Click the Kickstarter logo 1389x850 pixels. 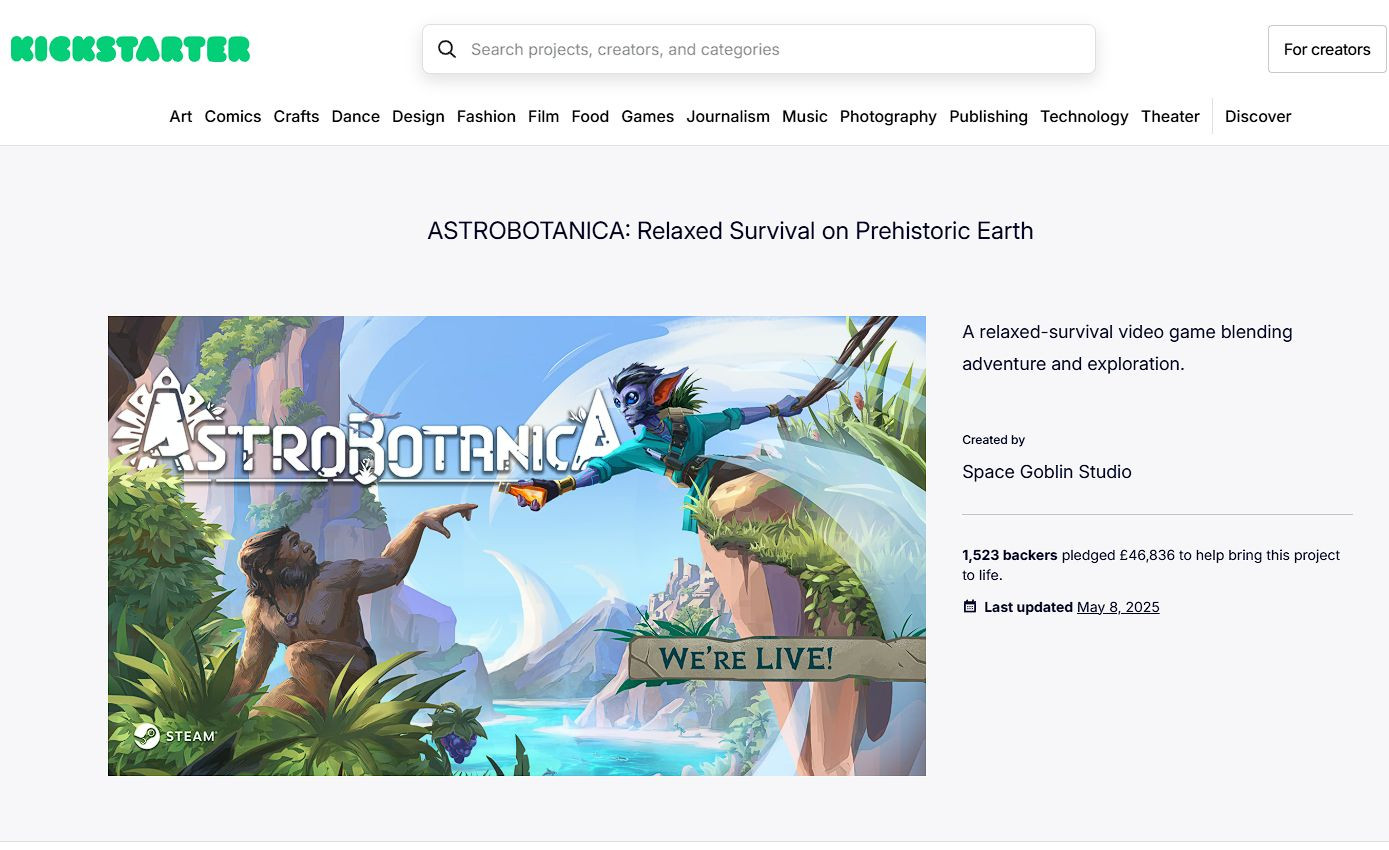point(130,49)
